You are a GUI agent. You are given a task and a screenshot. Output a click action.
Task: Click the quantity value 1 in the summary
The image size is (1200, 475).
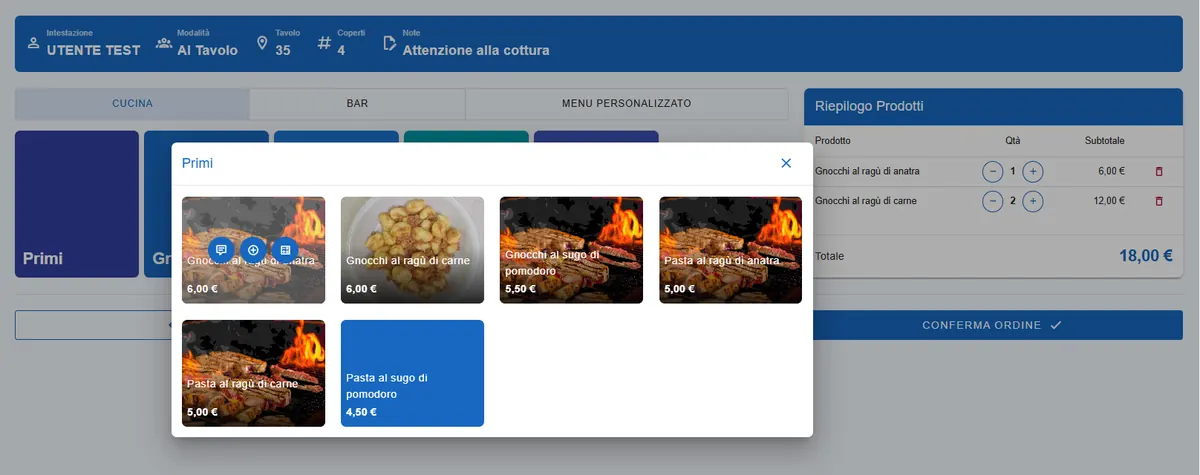[x=1013, y=171]
